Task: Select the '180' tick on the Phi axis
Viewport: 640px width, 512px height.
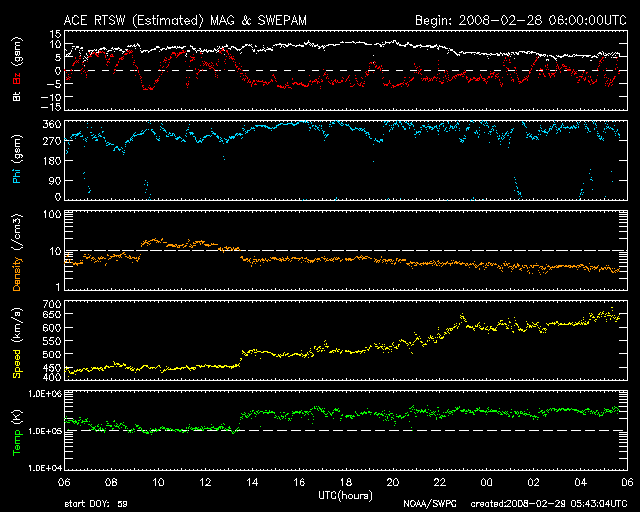Action: 51,161
